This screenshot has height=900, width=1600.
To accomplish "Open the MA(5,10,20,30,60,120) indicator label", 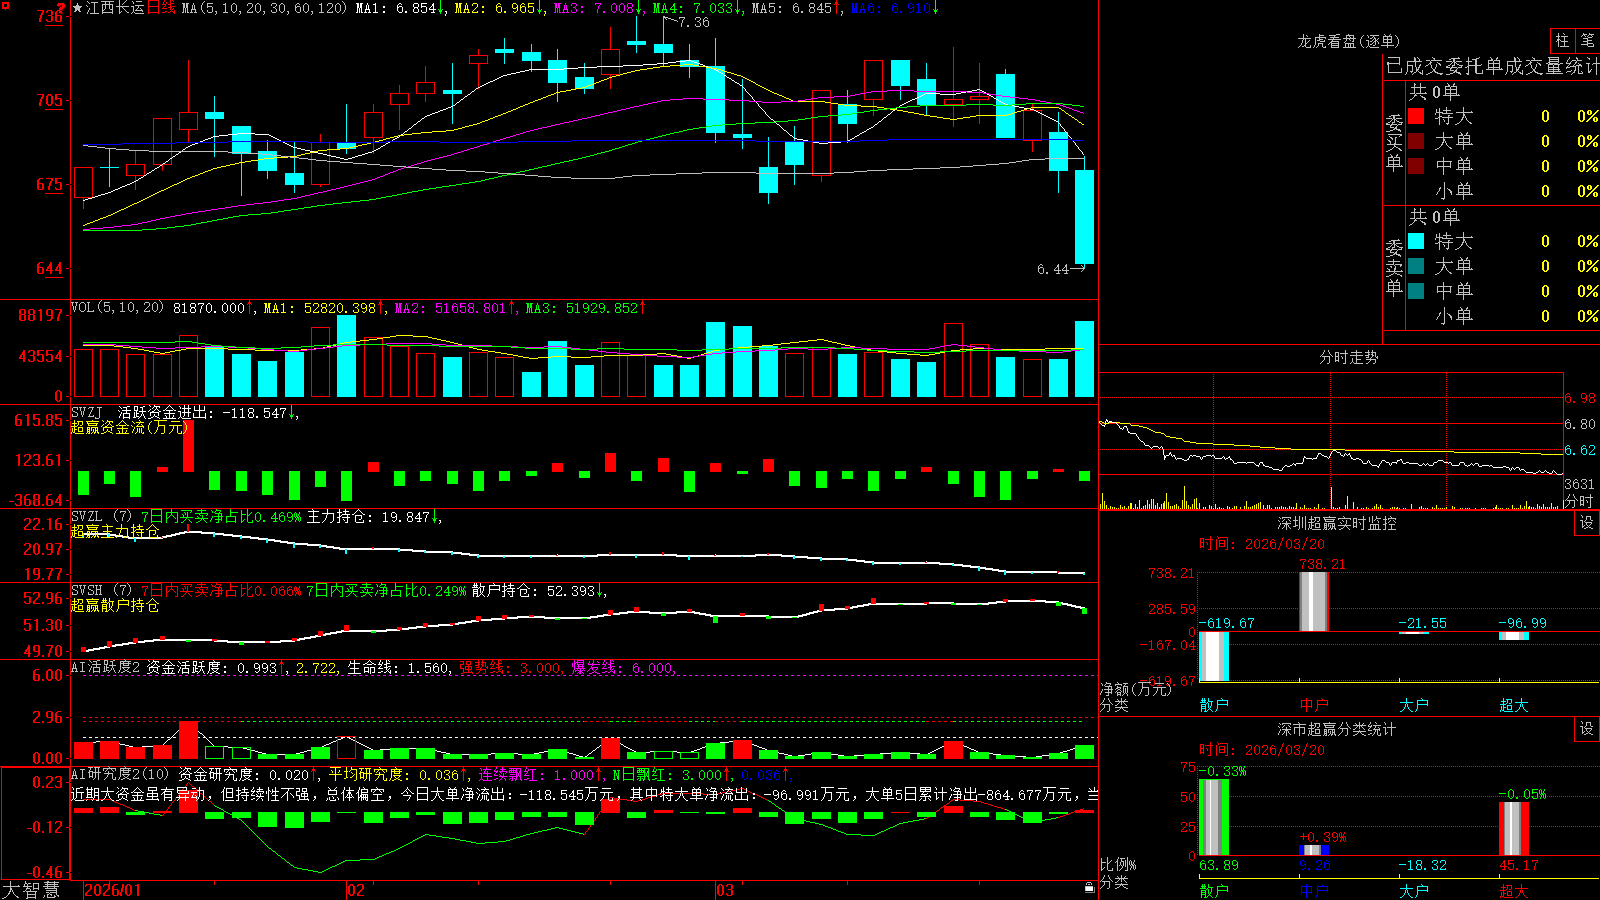I will click(264, 8).
